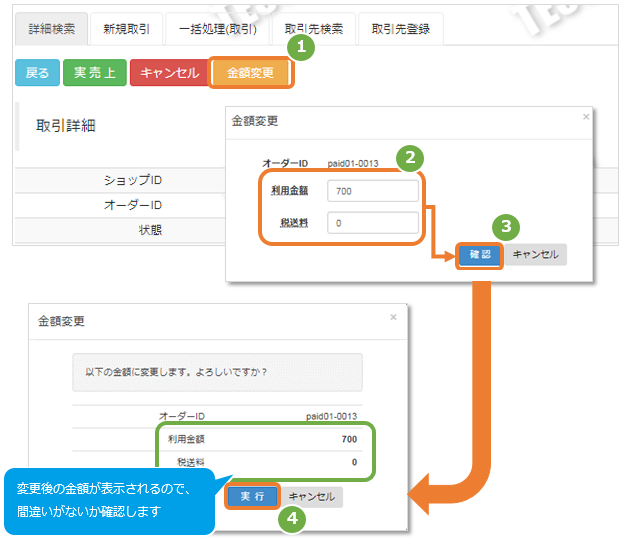Click the オーダーID row label in 取引詳細
The width and height of the screenshot is (624, 544).
click(133, 205)
